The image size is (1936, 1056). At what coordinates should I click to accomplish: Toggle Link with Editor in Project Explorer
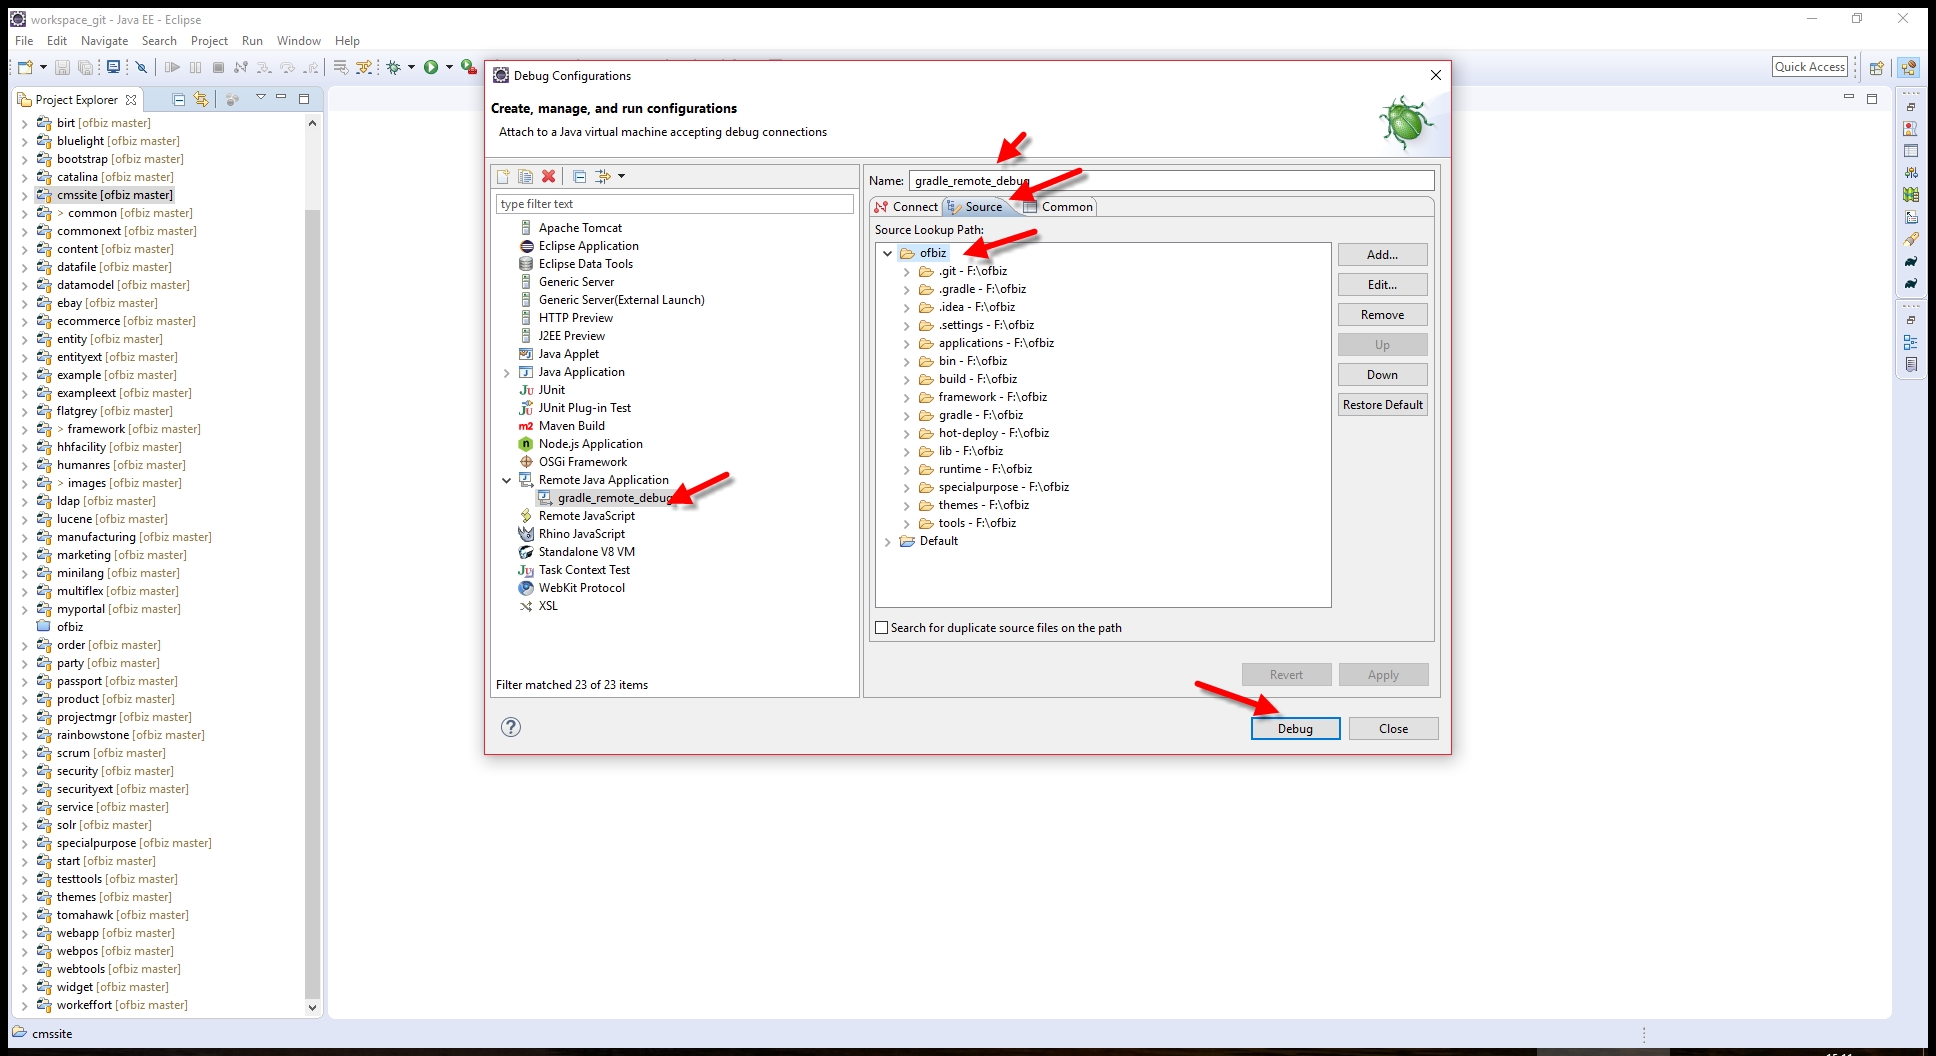(x=201, y=99)
